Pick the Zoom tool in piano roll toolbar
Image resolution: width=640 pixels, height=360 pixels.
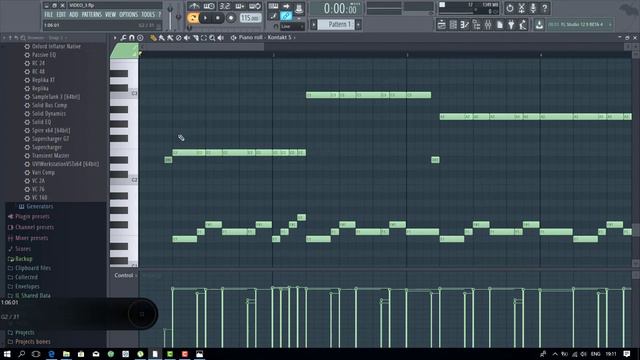[212, 38]
